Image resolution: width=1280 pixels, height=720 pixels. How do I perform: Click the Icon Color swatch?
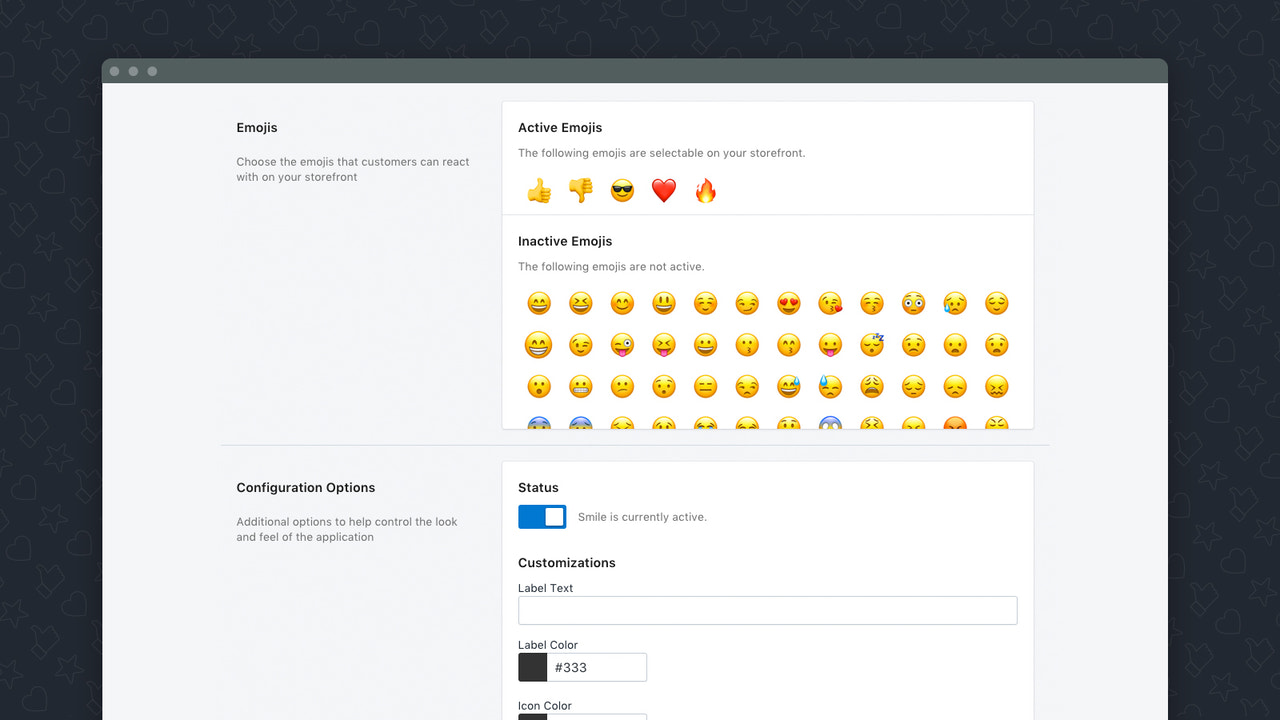pyautogui.click(x=531, y=717)
